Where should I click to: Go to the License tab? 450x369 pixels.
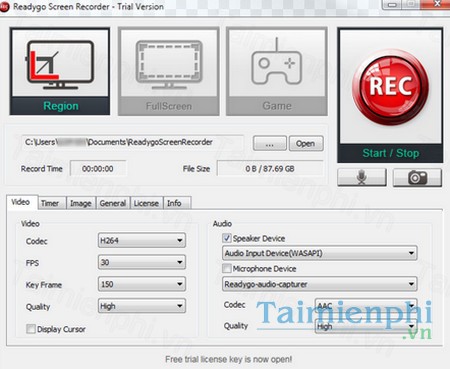pos(146,203)
